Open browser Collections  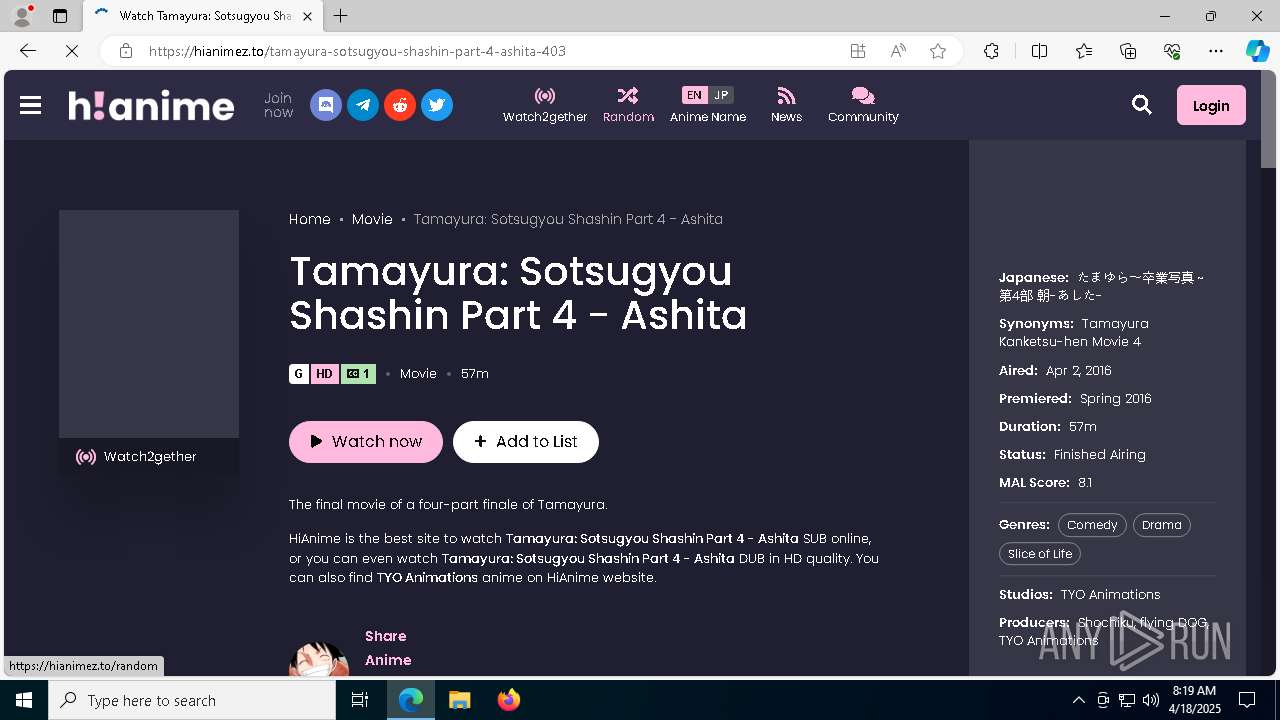(1128, 51)
